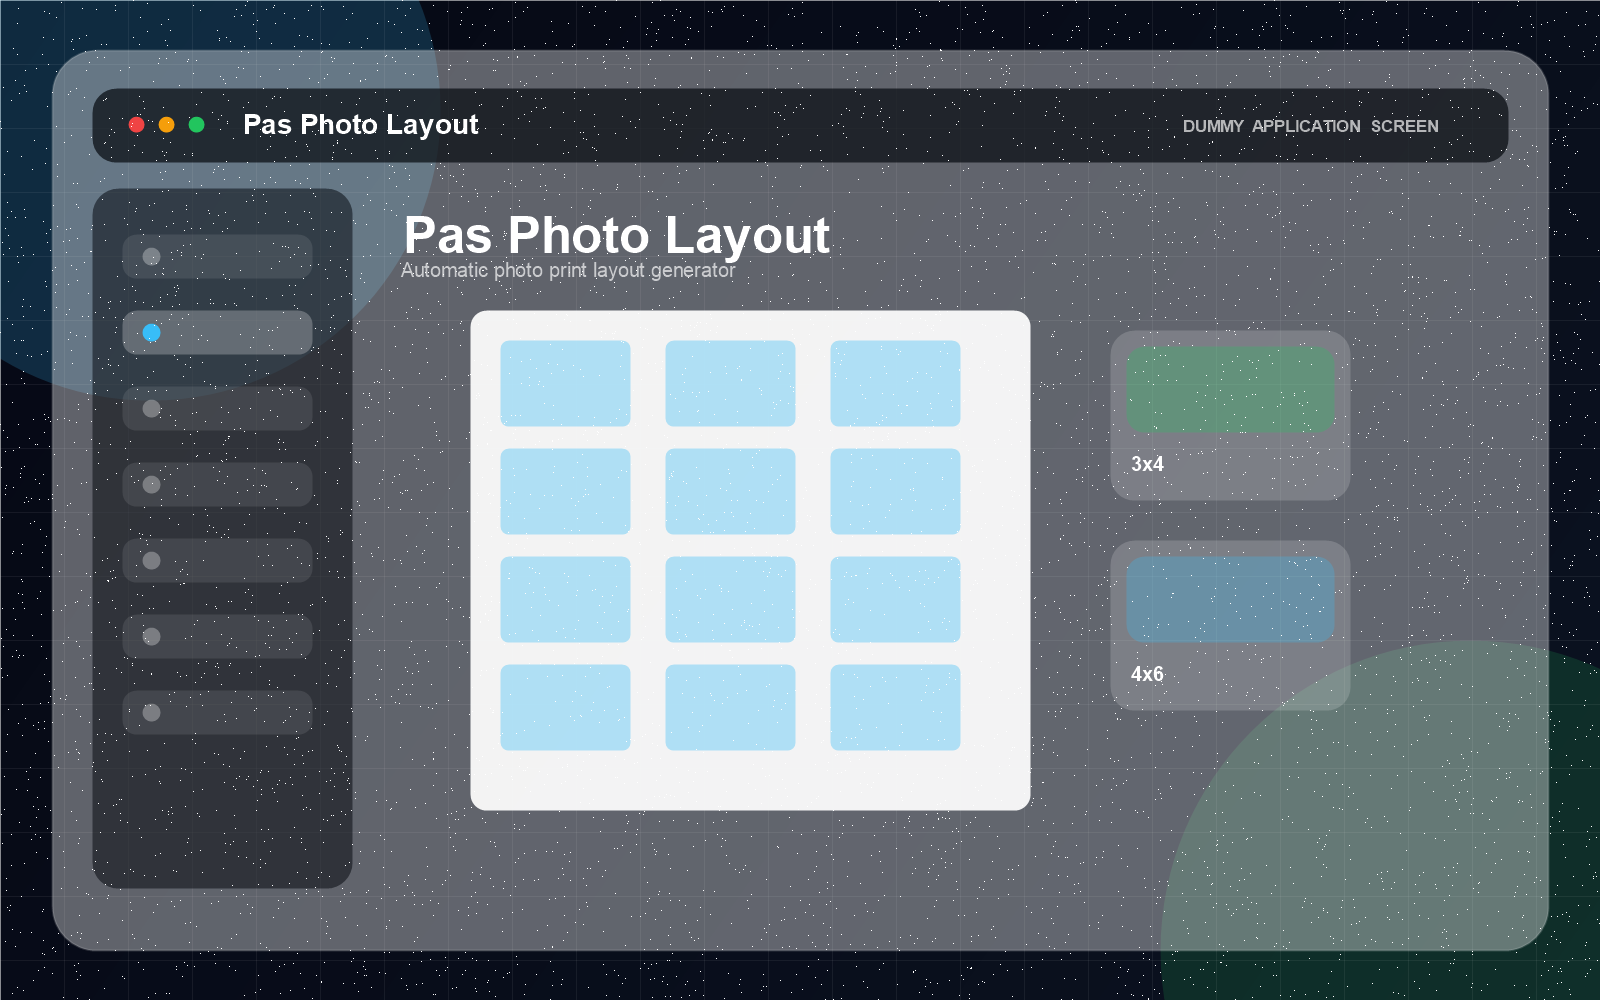
Task: Select third-row left photo cell on sheet
Action: (x=565, y=599)
